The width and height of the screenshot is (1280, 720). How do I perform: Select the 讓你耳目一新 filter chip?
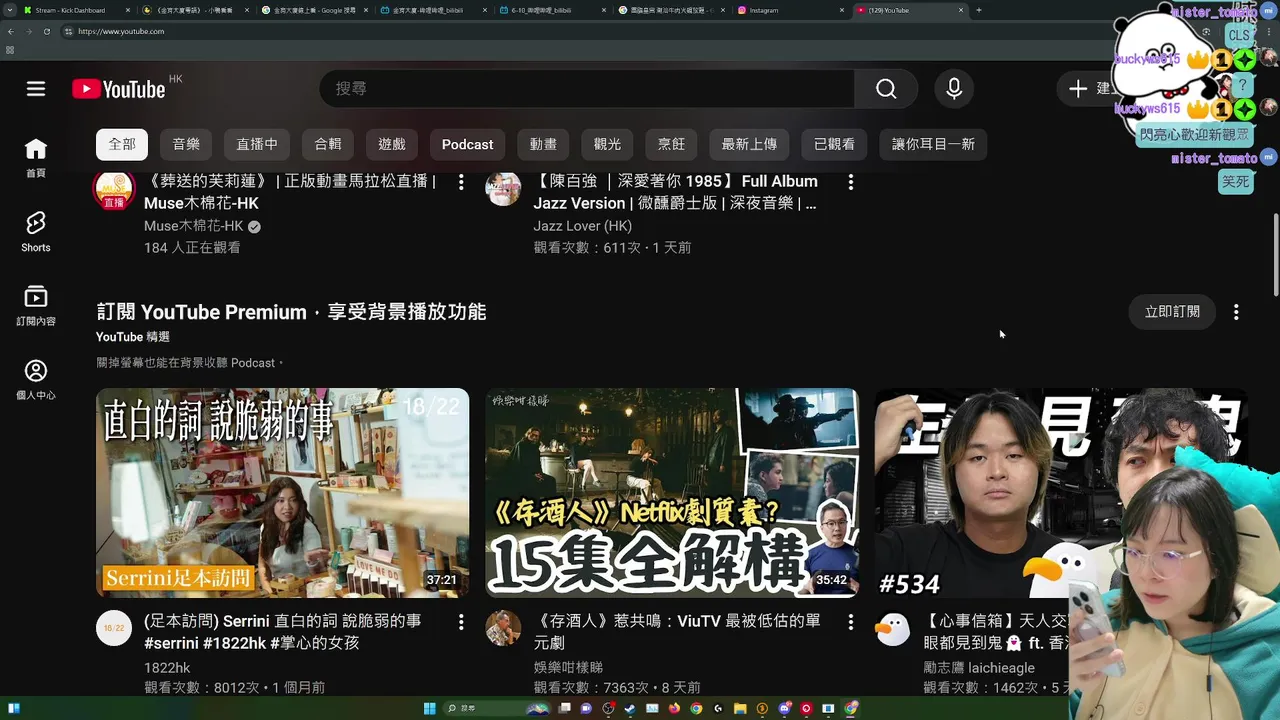pyautogui.click(x=933, y=144)
